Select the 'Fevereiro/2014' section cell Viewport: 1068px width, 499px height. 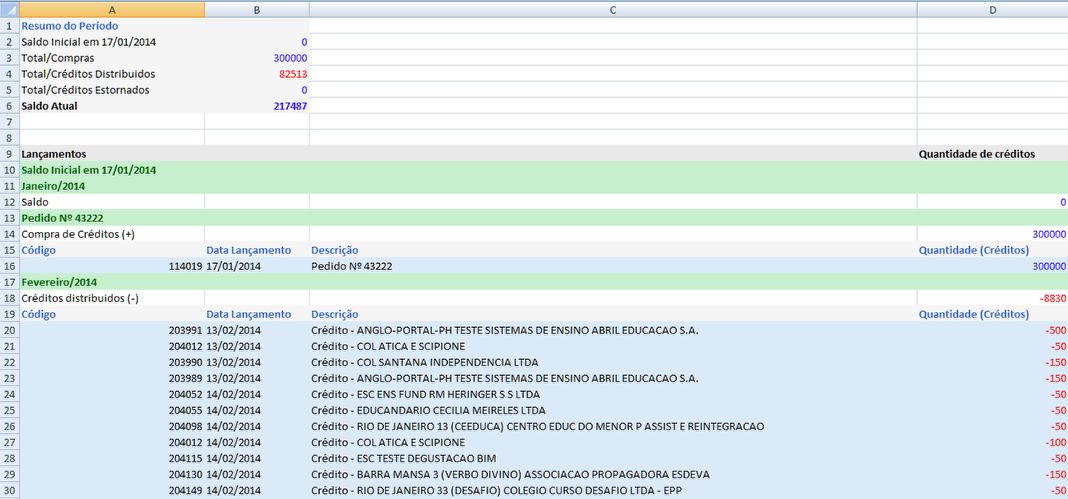[x=59, y=282]
